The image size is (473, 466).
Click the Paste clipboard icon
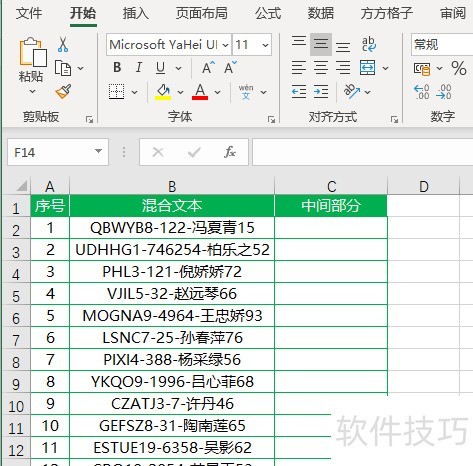tap(33, 52)
